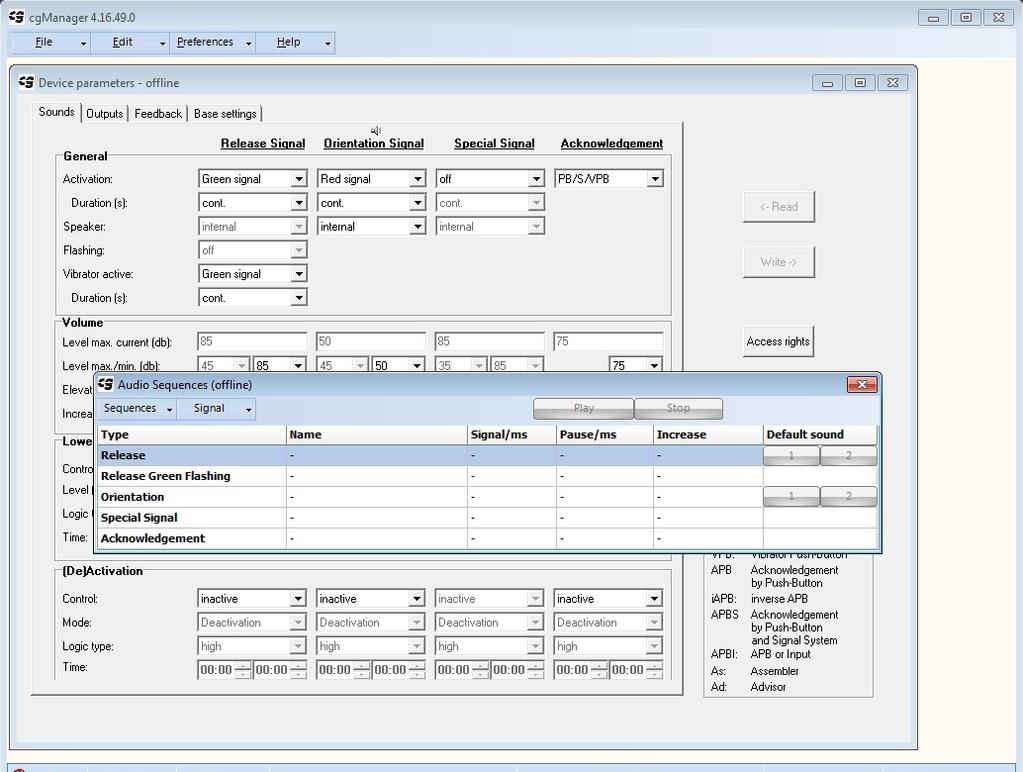The image size is (1023, 772).
Task: Click the Audio Sequences window logo icon
Action: pos(105,384)
